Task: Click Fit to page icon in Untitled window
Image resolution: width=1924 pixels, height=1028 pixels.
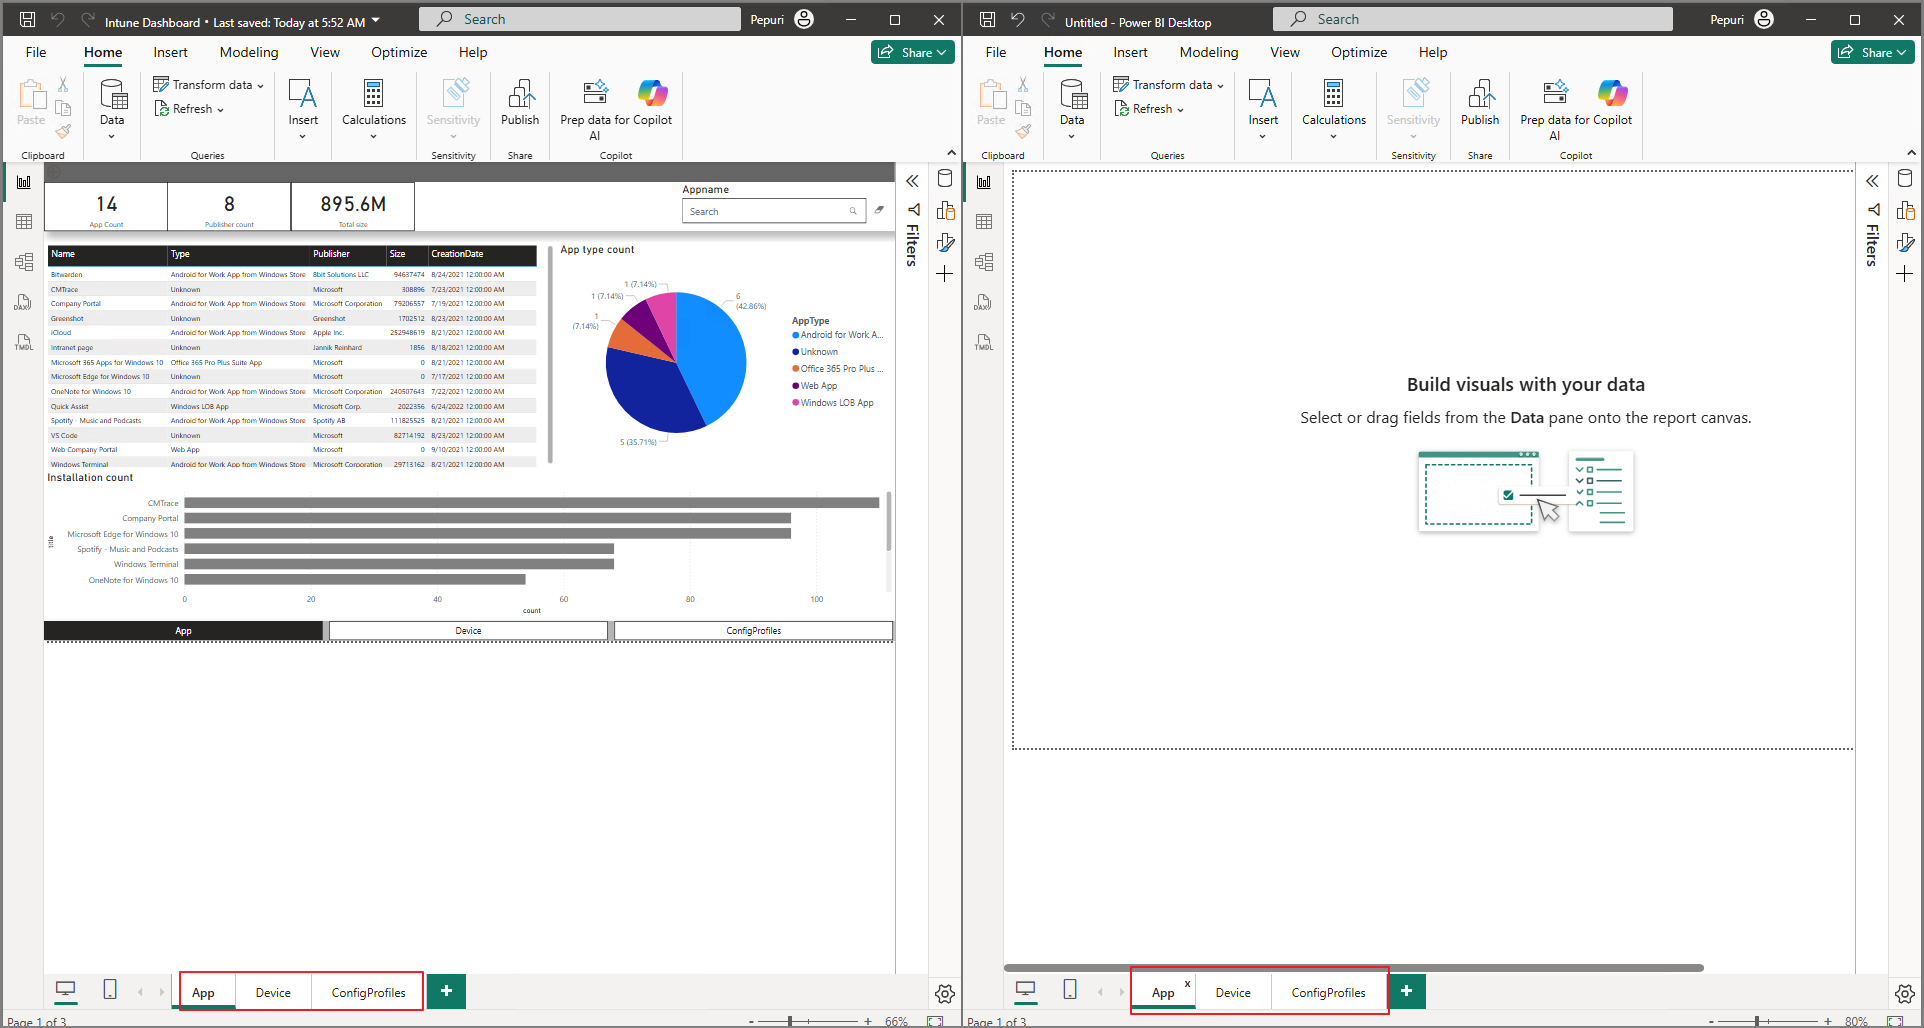Action: click(x=1895, y=1021)
